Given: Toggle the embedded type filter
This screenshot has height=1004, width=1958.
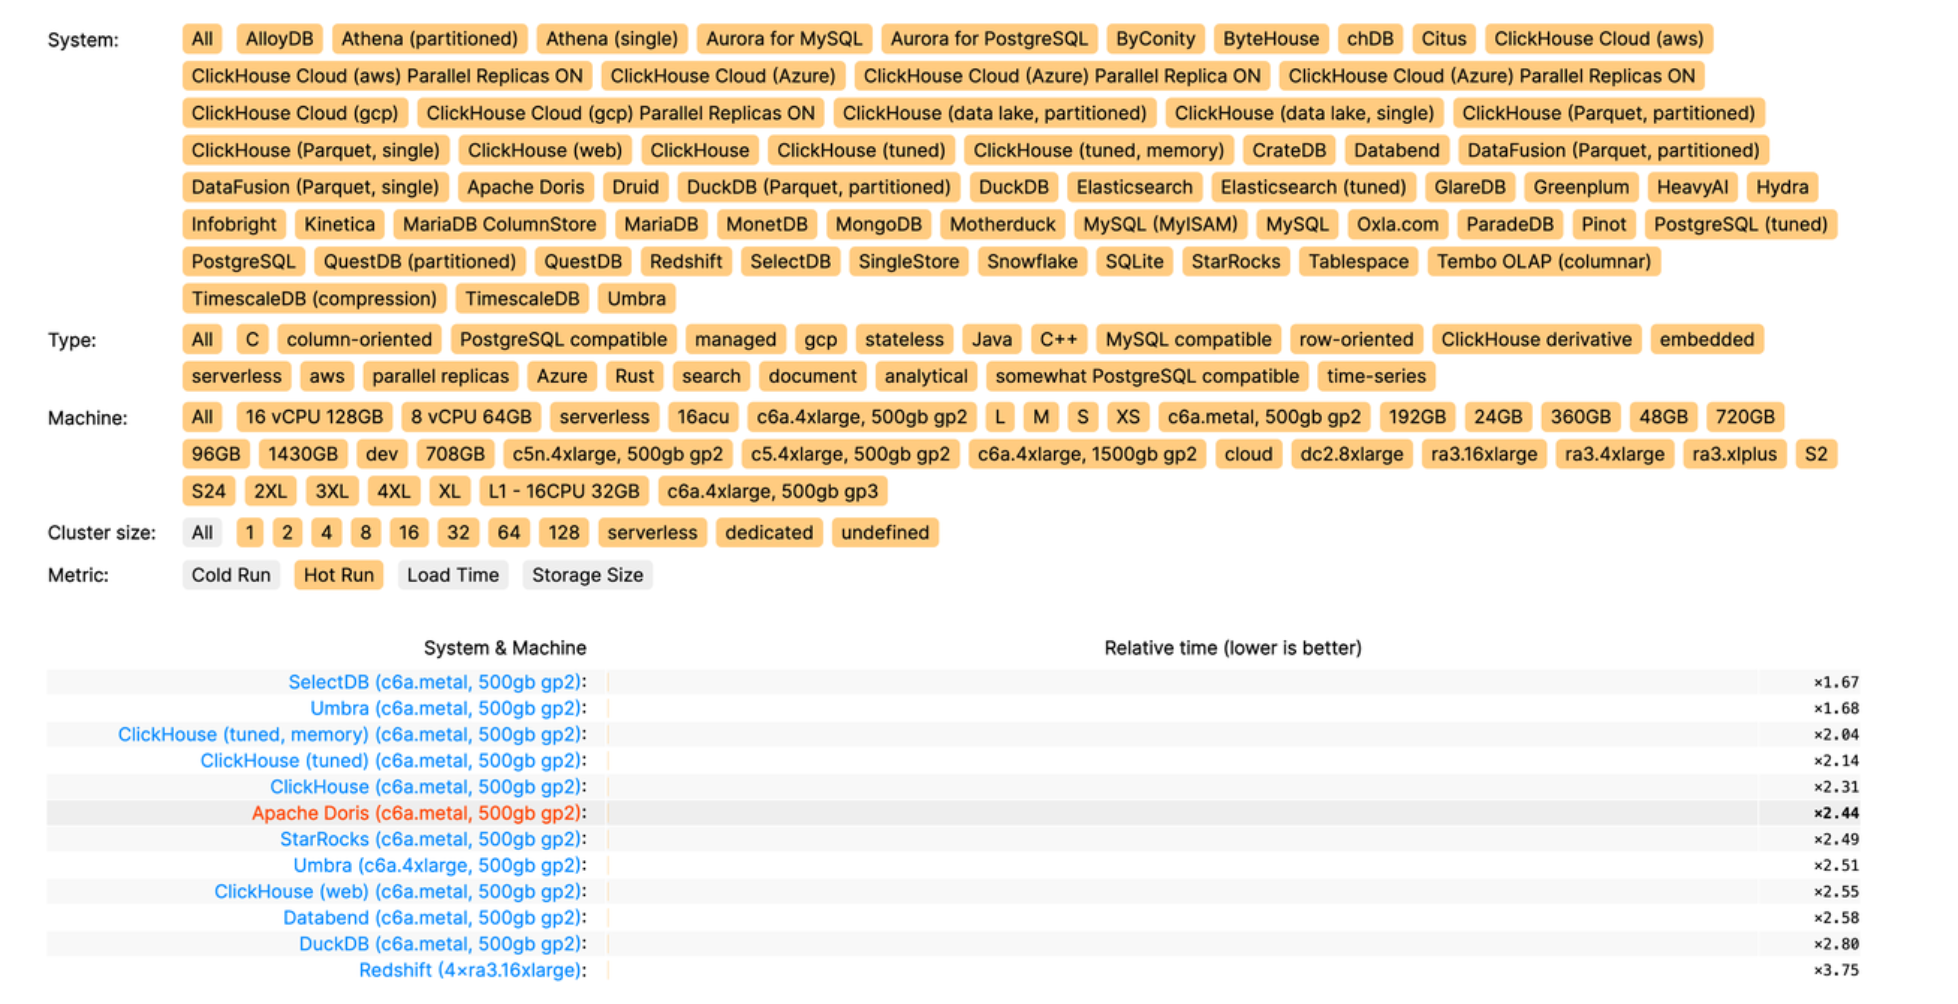Looking at the screenshot, I should pos(1707,339).
